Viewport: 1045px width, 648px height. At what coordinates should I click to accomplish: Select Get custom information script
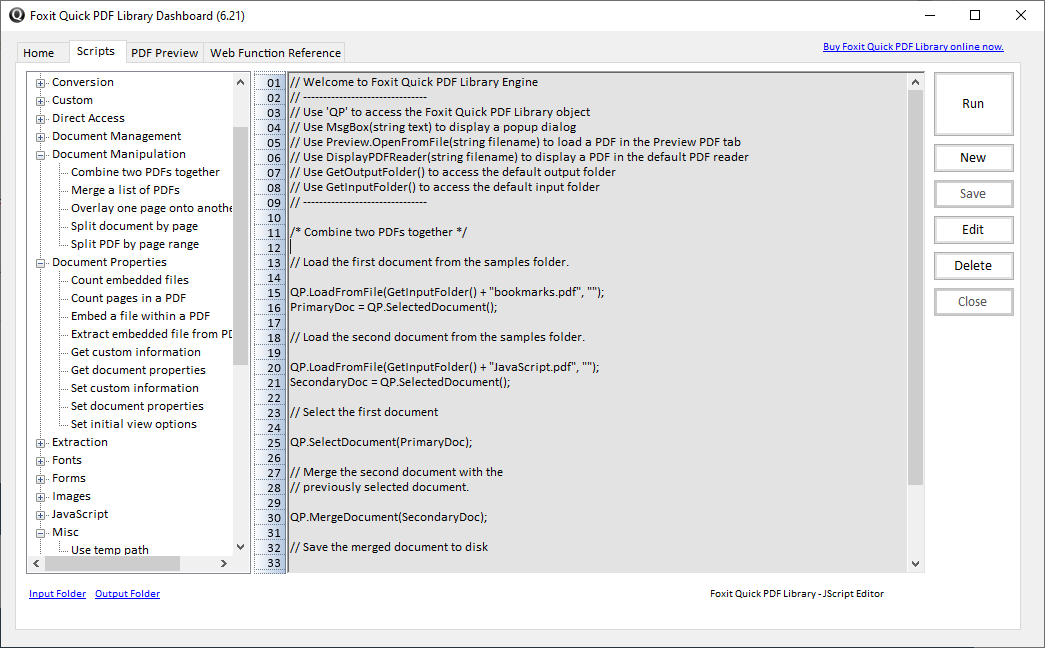coord(136,352)
